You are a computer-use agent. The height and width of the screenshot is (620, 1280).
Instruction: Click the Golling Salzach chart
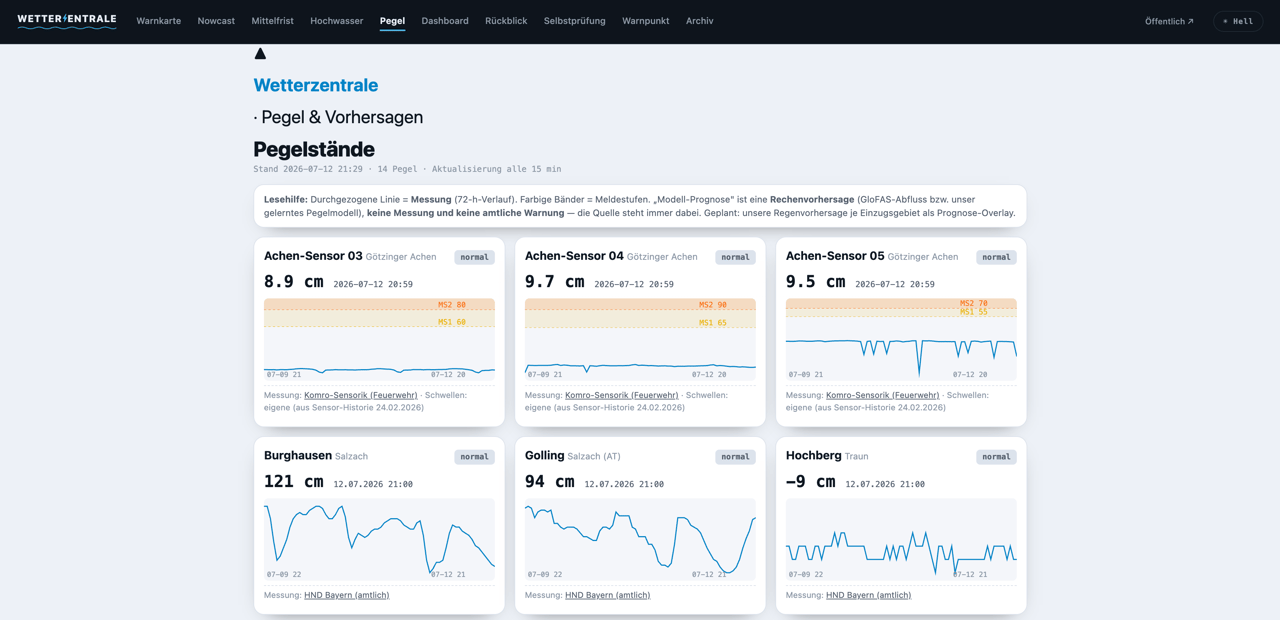click(640, 539)
